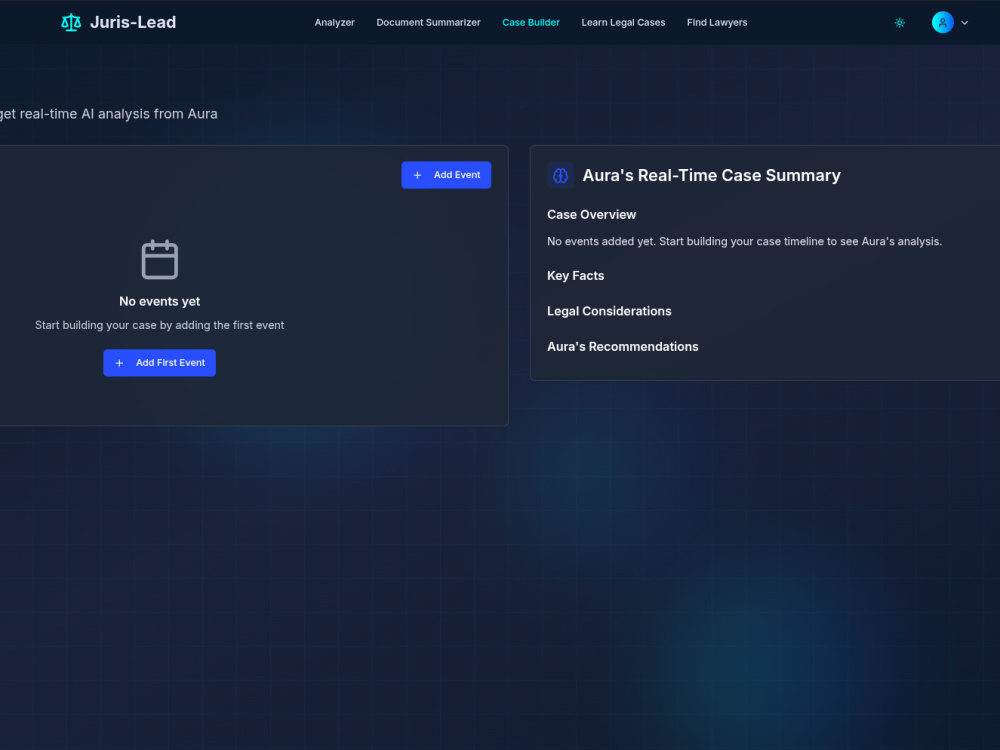Viewport: 1000px width, 750px height.
Task: Click the Aura's Real-Time Case Summary heading
Action: 711,175
